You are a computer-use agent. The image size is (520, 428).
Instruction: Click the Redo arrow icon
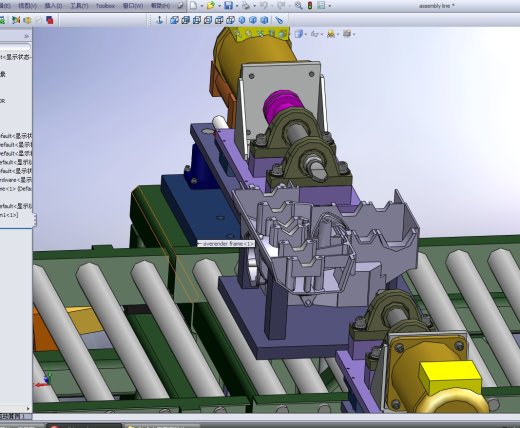(281, 5)
